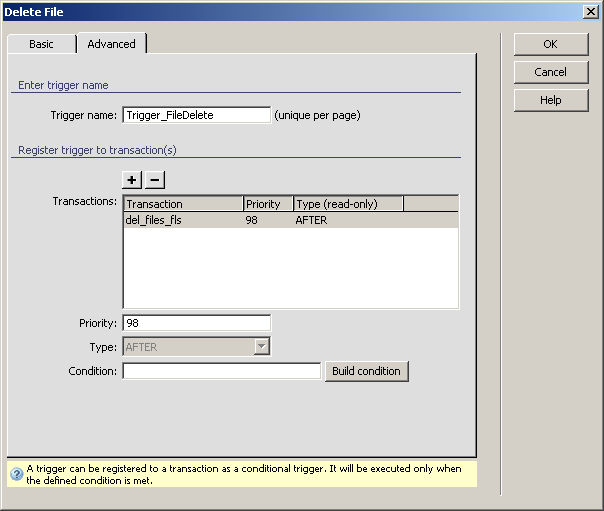
Task: Place cursor in the Condition field
Action: (x=221, y=371)
